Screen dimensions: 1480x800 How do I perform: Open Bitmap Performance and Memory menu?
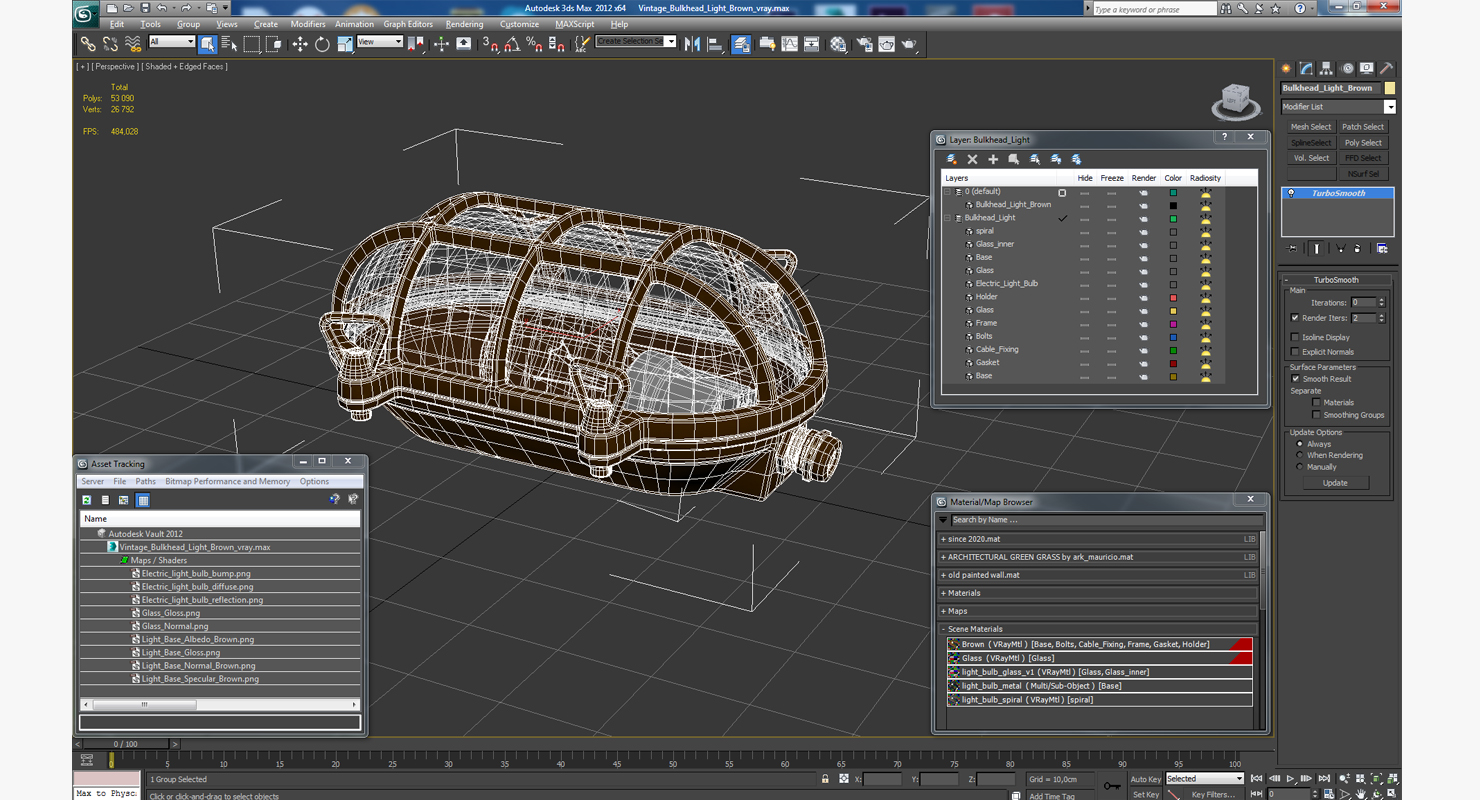(x=227, y=482)
